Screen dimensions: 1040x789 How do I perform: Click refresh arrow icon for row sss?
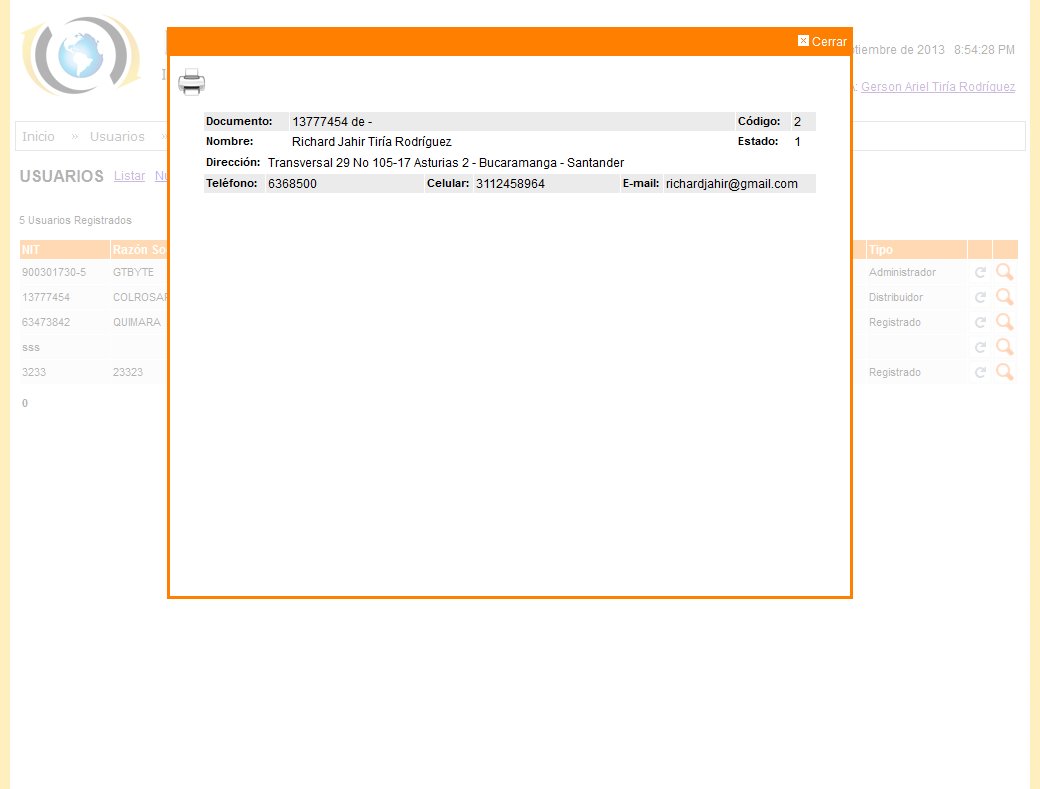[980, 347]
